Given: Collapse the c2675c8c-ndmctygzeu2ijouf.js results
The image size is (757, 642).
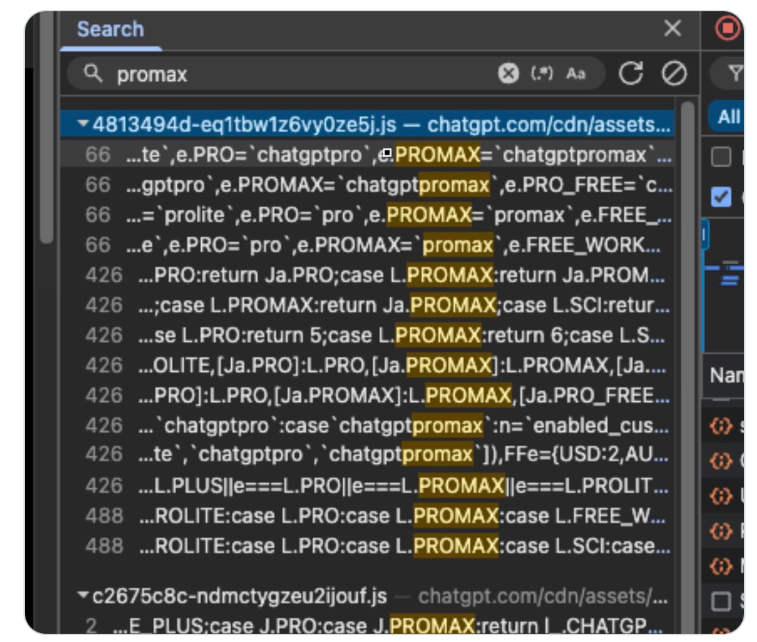Looking at the screenshot, I should [x=83, y=595].
